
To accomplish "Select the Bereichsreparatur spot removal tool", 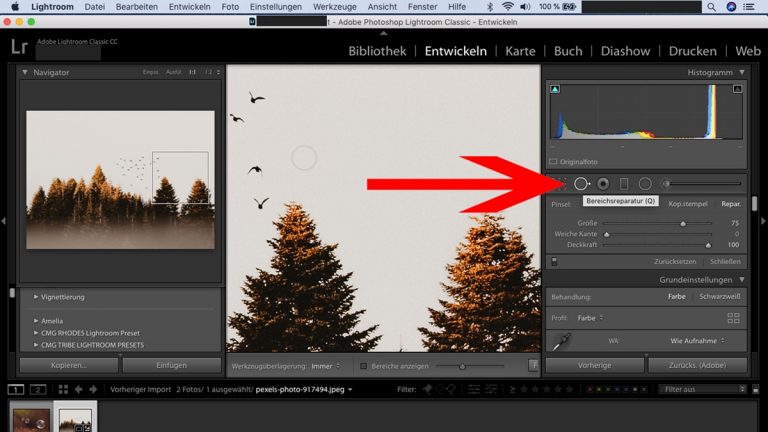I will click(580, 183).
